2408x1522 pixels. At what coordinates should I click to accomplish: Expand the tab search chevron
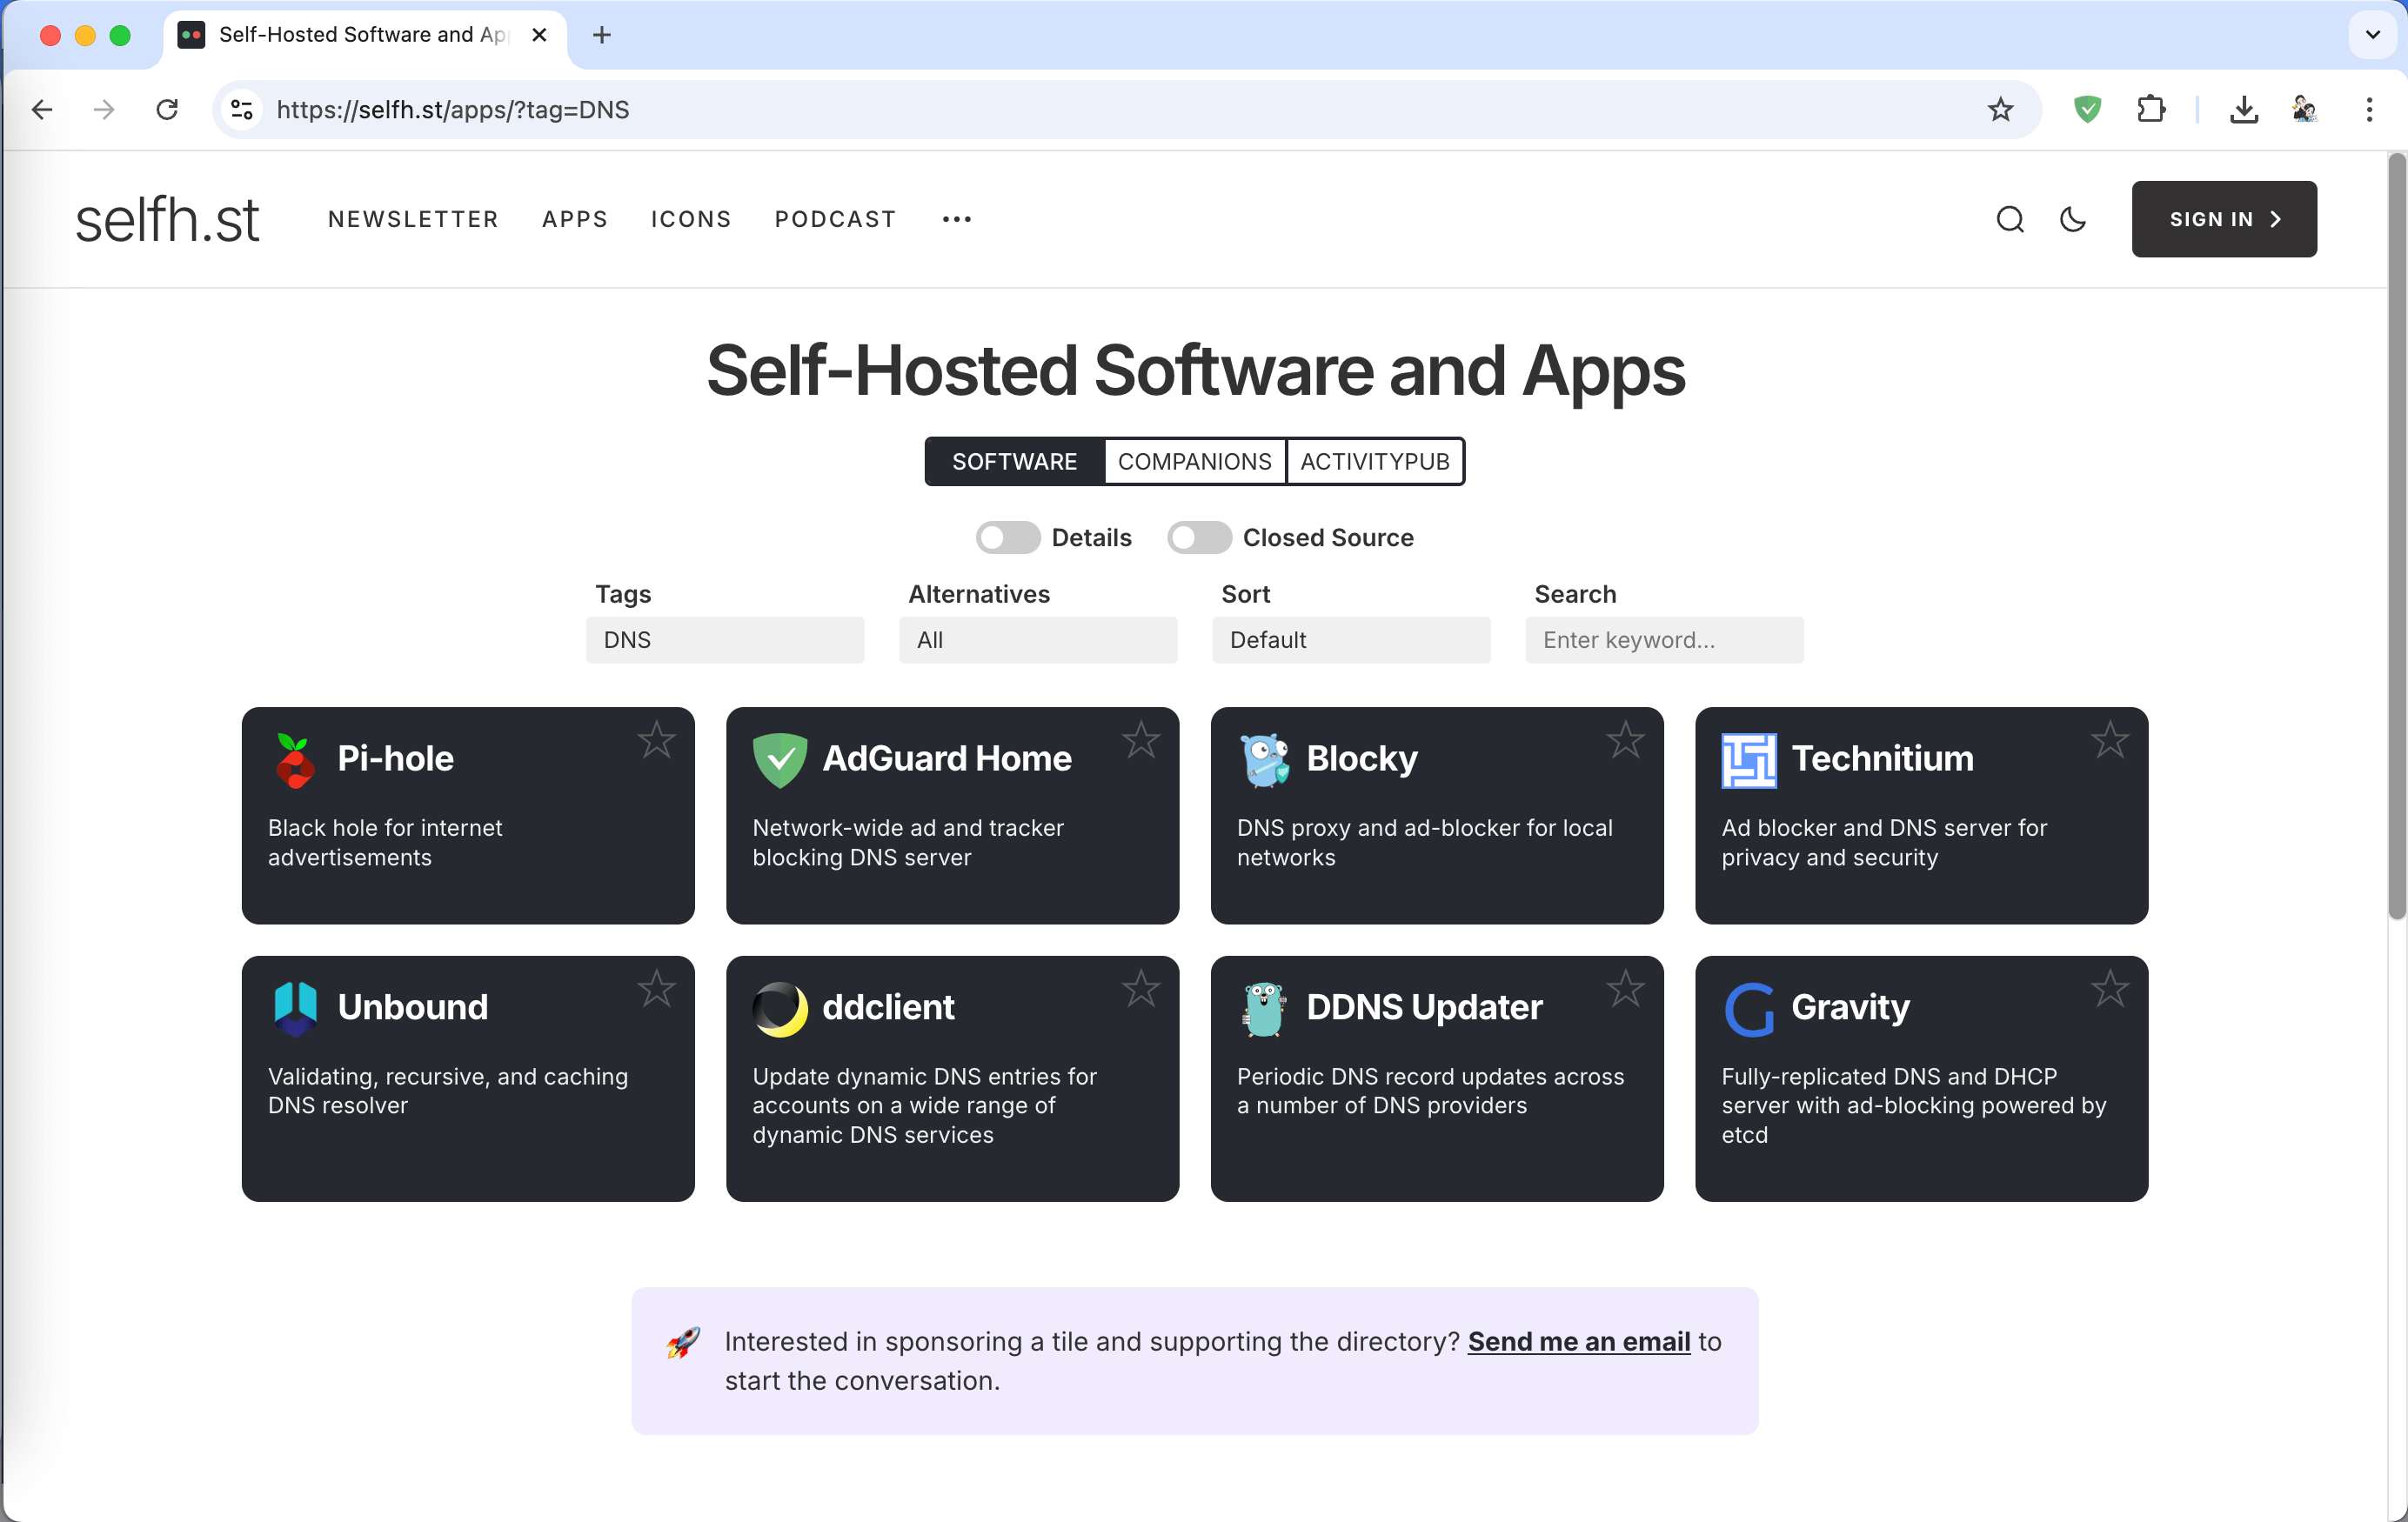click(2373, 35)
